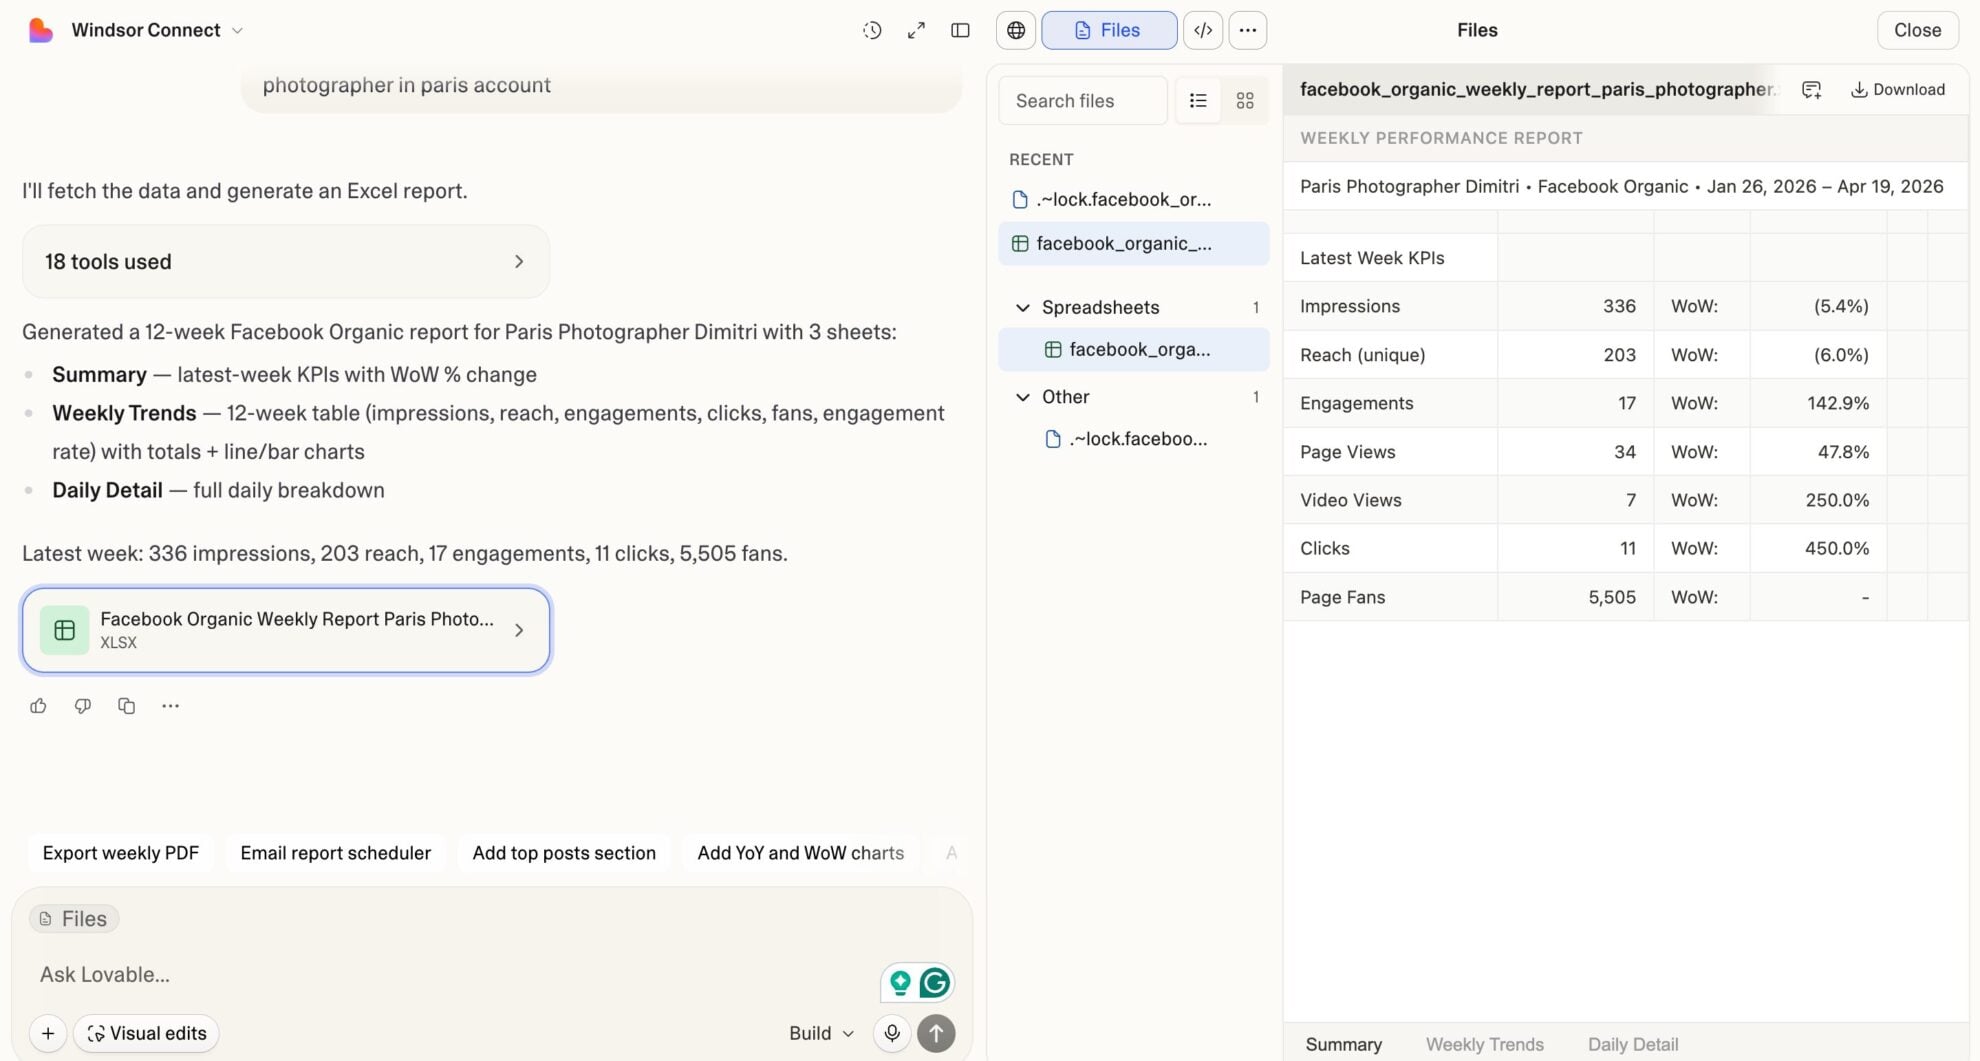Click the Grammarly icon in the chat box
The width and height of the screenshot is (1980, 1061).
click(935, 983)
